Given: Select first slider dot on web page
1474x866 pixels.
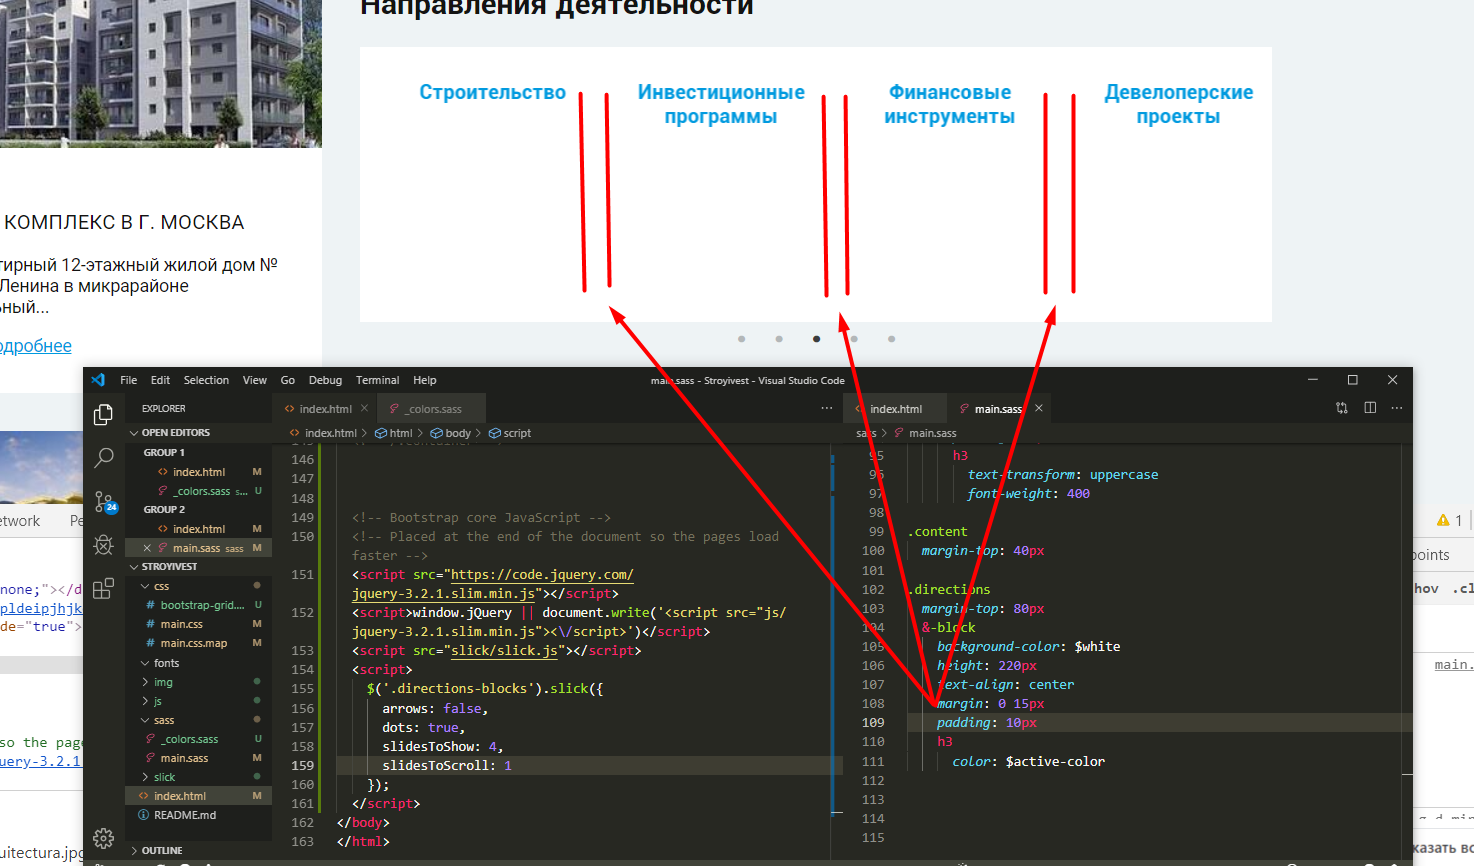Looking at the screenshot, I should click(741, 339).
